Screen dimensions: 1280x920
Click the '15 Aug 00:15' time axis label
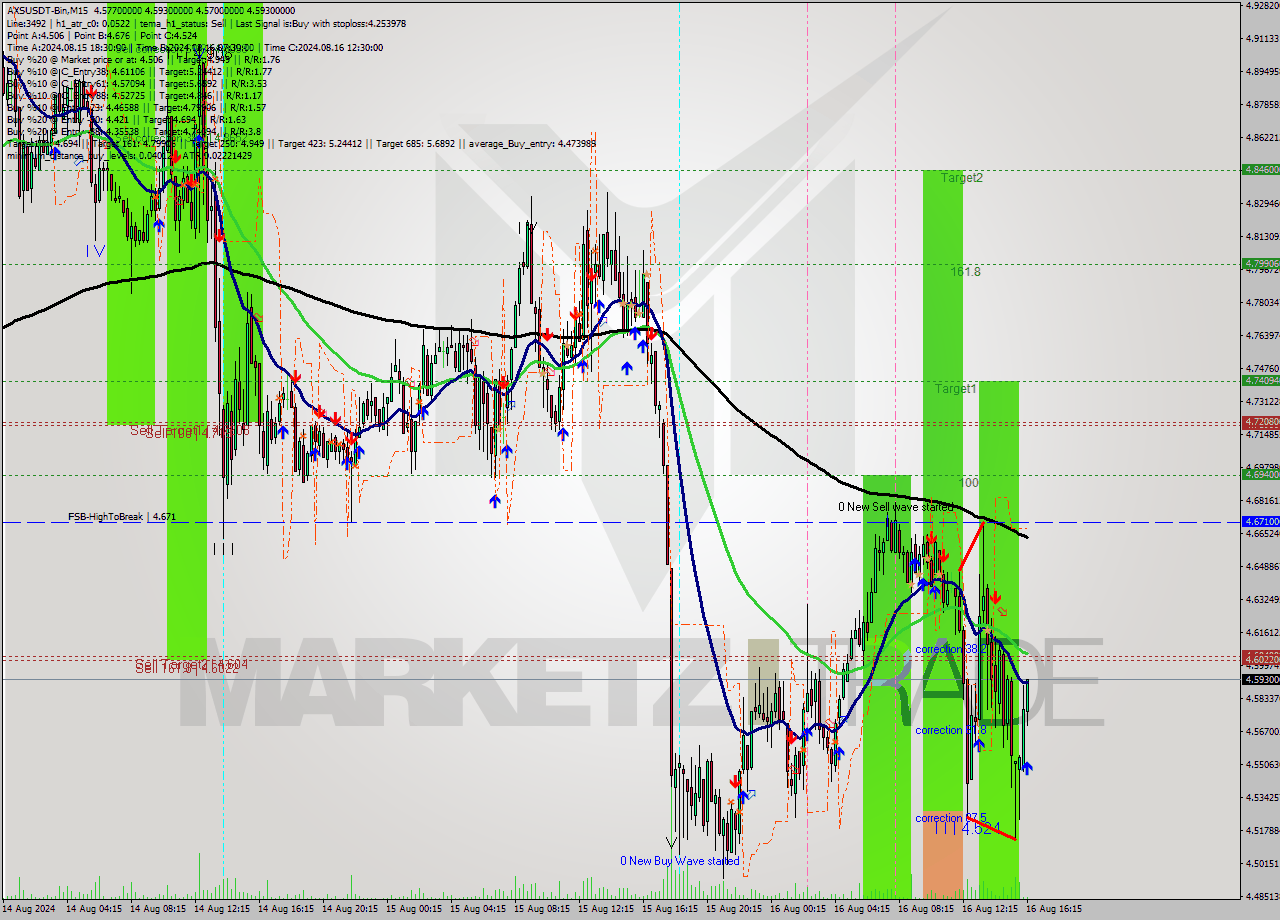coord(414,909)
